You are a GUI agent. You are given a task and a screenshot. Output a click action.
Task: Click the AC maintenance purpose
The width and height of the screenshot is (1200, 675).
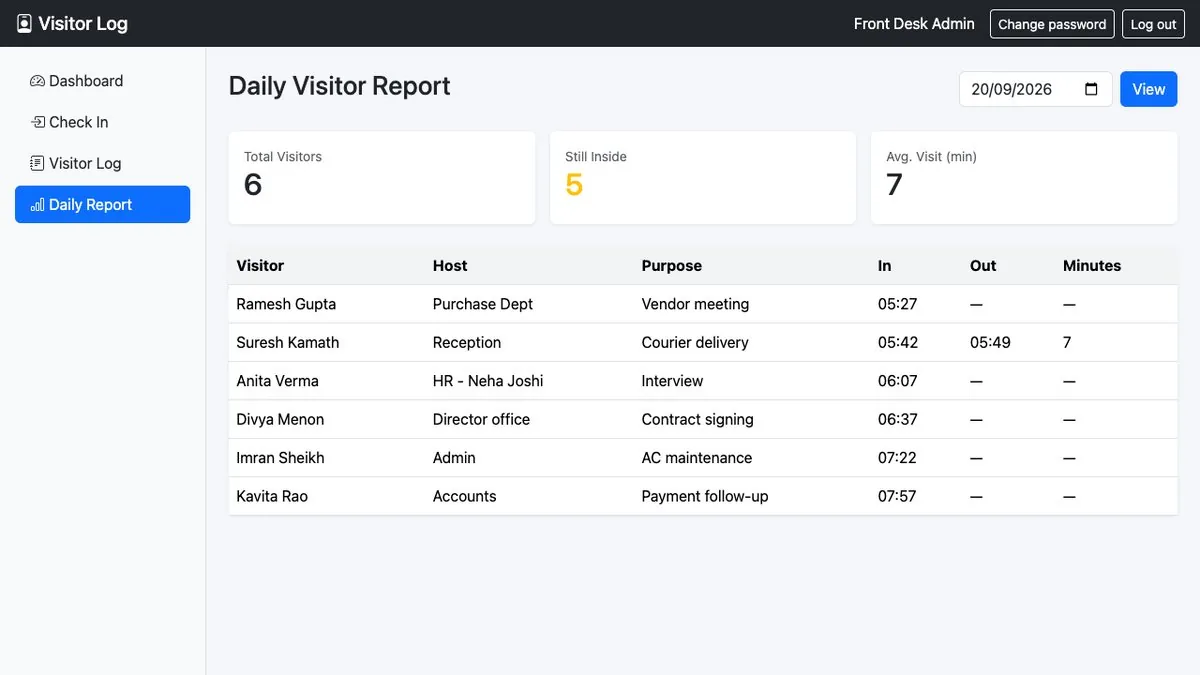coord(697,458)
